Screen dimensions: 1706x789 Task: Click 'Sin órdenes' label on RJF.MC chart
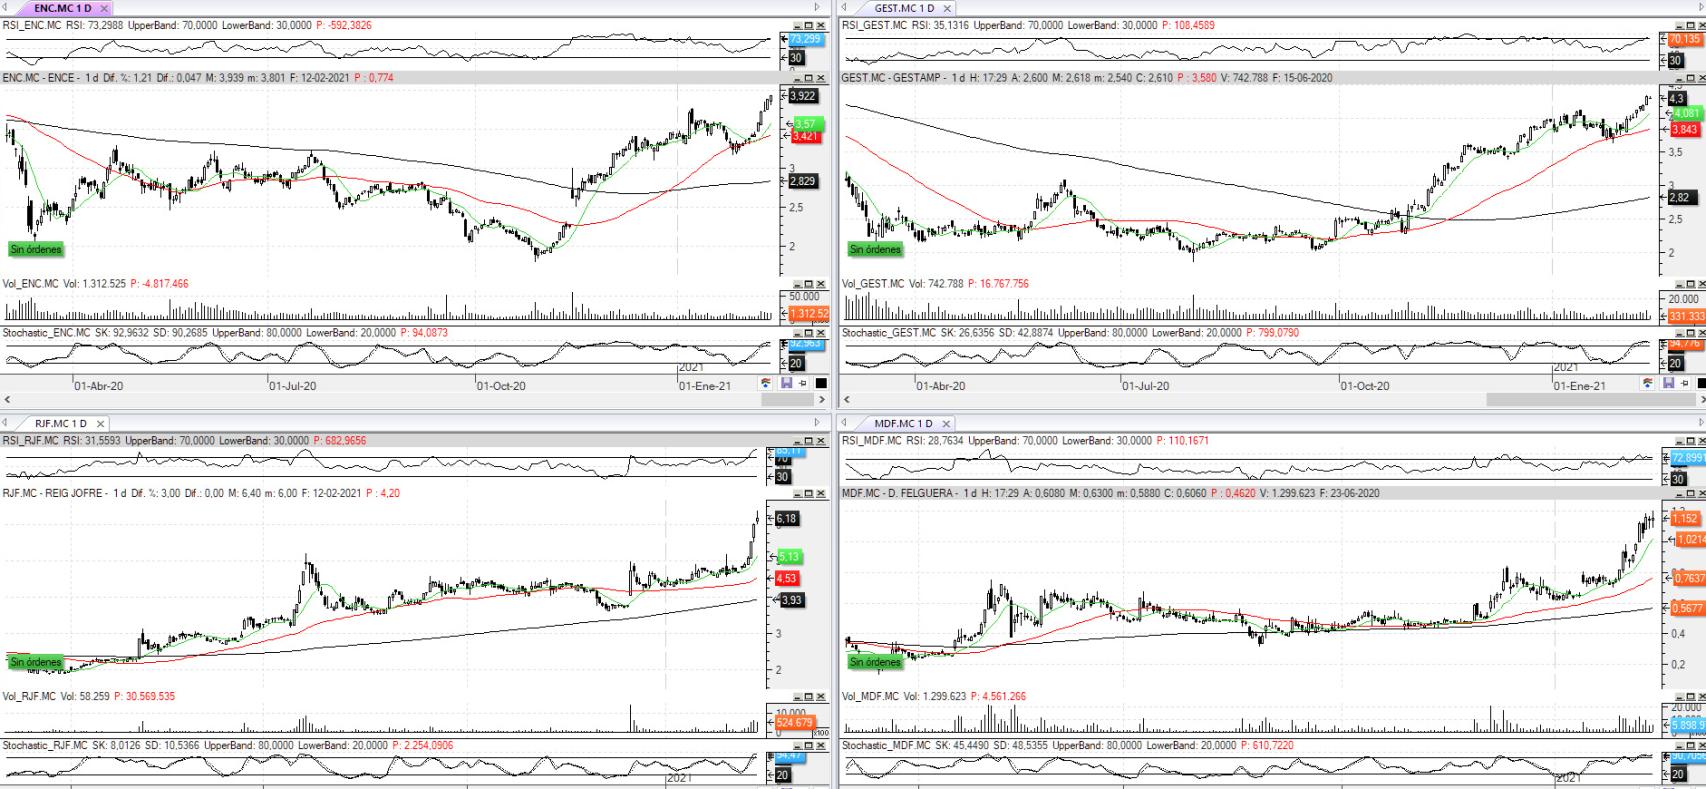[x=36, y=662]
